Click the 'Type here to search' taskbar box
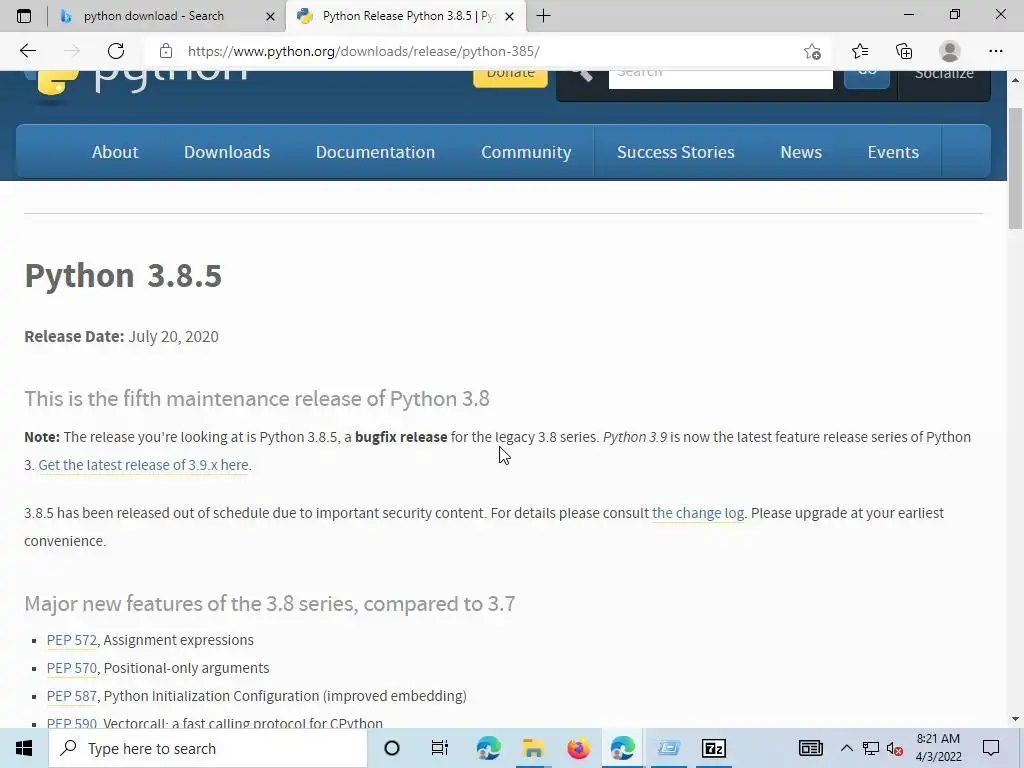1024x768 pixels. pyautogui.click(x=208, y=748)
